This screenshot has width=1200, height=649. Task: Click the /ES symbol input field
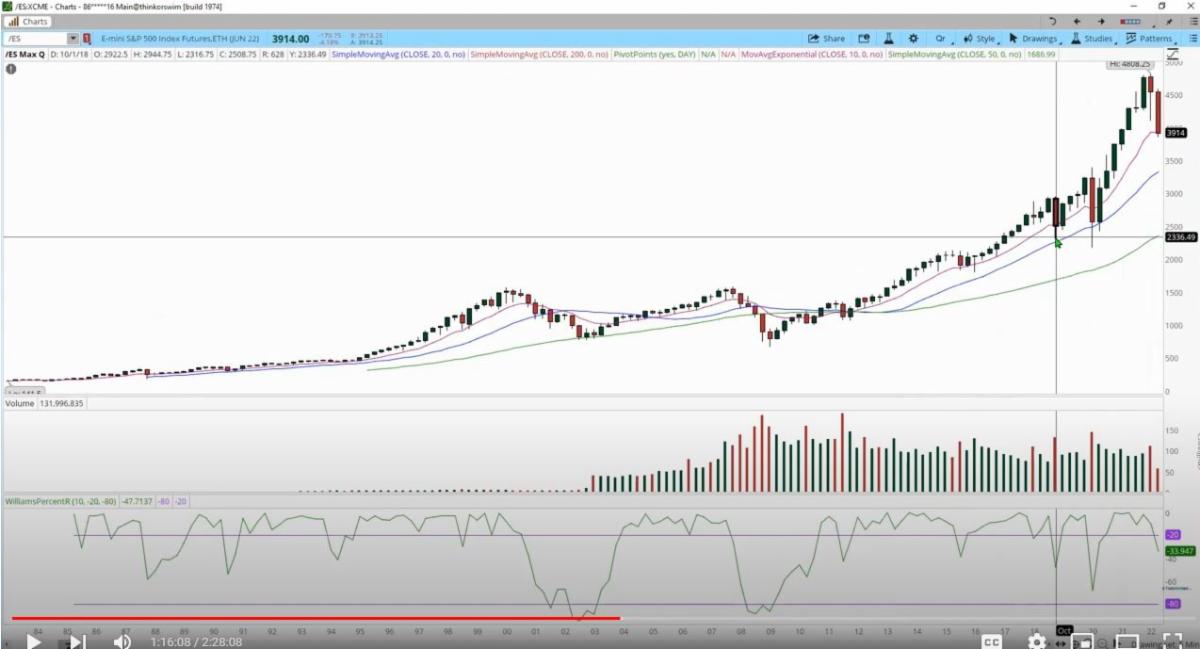[x=35, y=38]
